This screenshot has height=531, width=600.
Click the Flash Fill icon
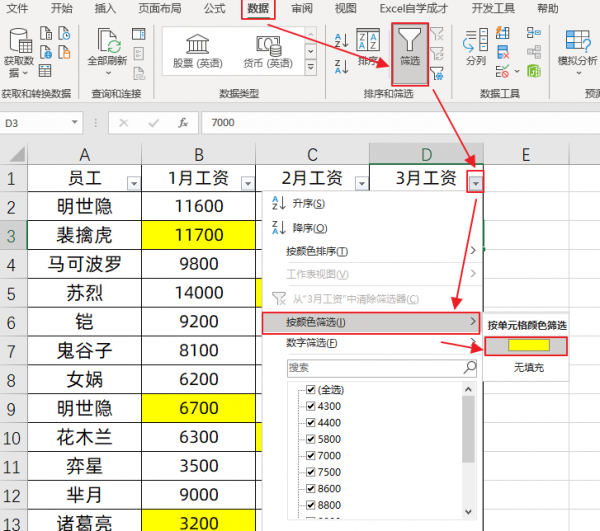pyautogui.click(x=502, y=33)
